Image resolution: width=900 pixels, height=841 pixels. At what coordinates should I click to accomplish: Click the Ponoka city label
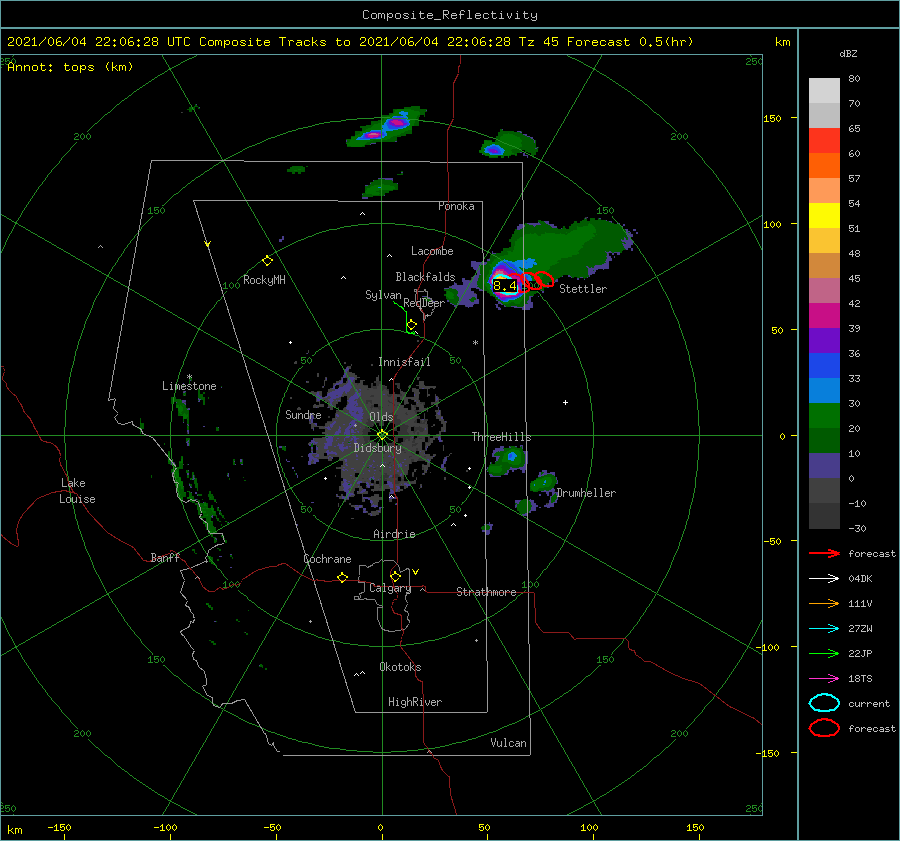coord(456,206)
